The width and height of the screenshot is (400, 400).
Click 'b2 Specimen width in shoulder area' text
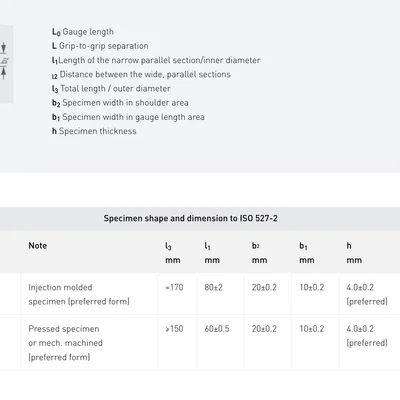tap(120, 103)
